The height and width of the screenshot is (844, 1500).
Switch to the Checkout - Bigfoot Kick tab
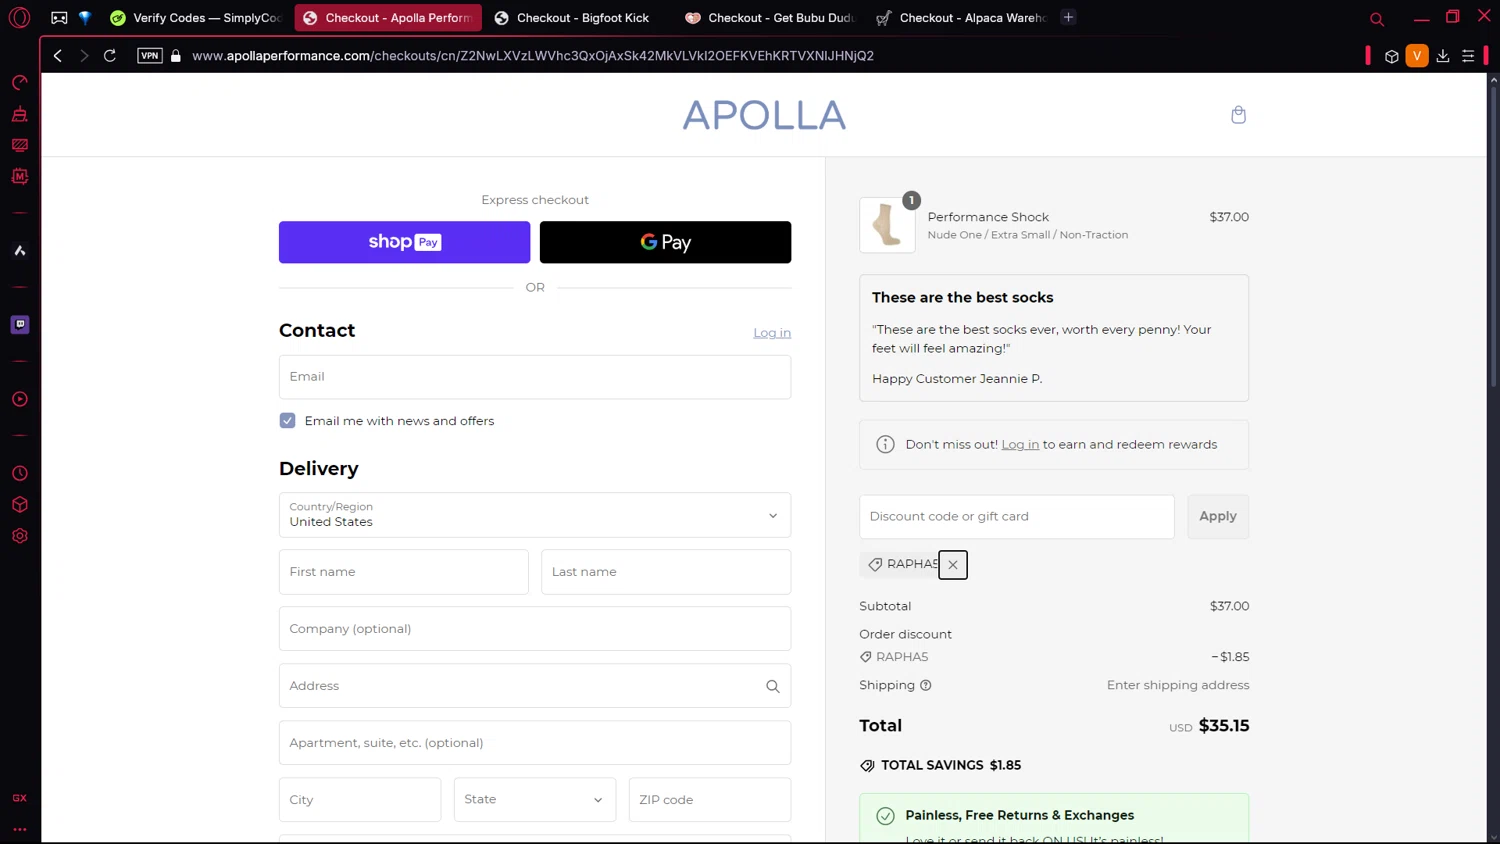[580, 18]
